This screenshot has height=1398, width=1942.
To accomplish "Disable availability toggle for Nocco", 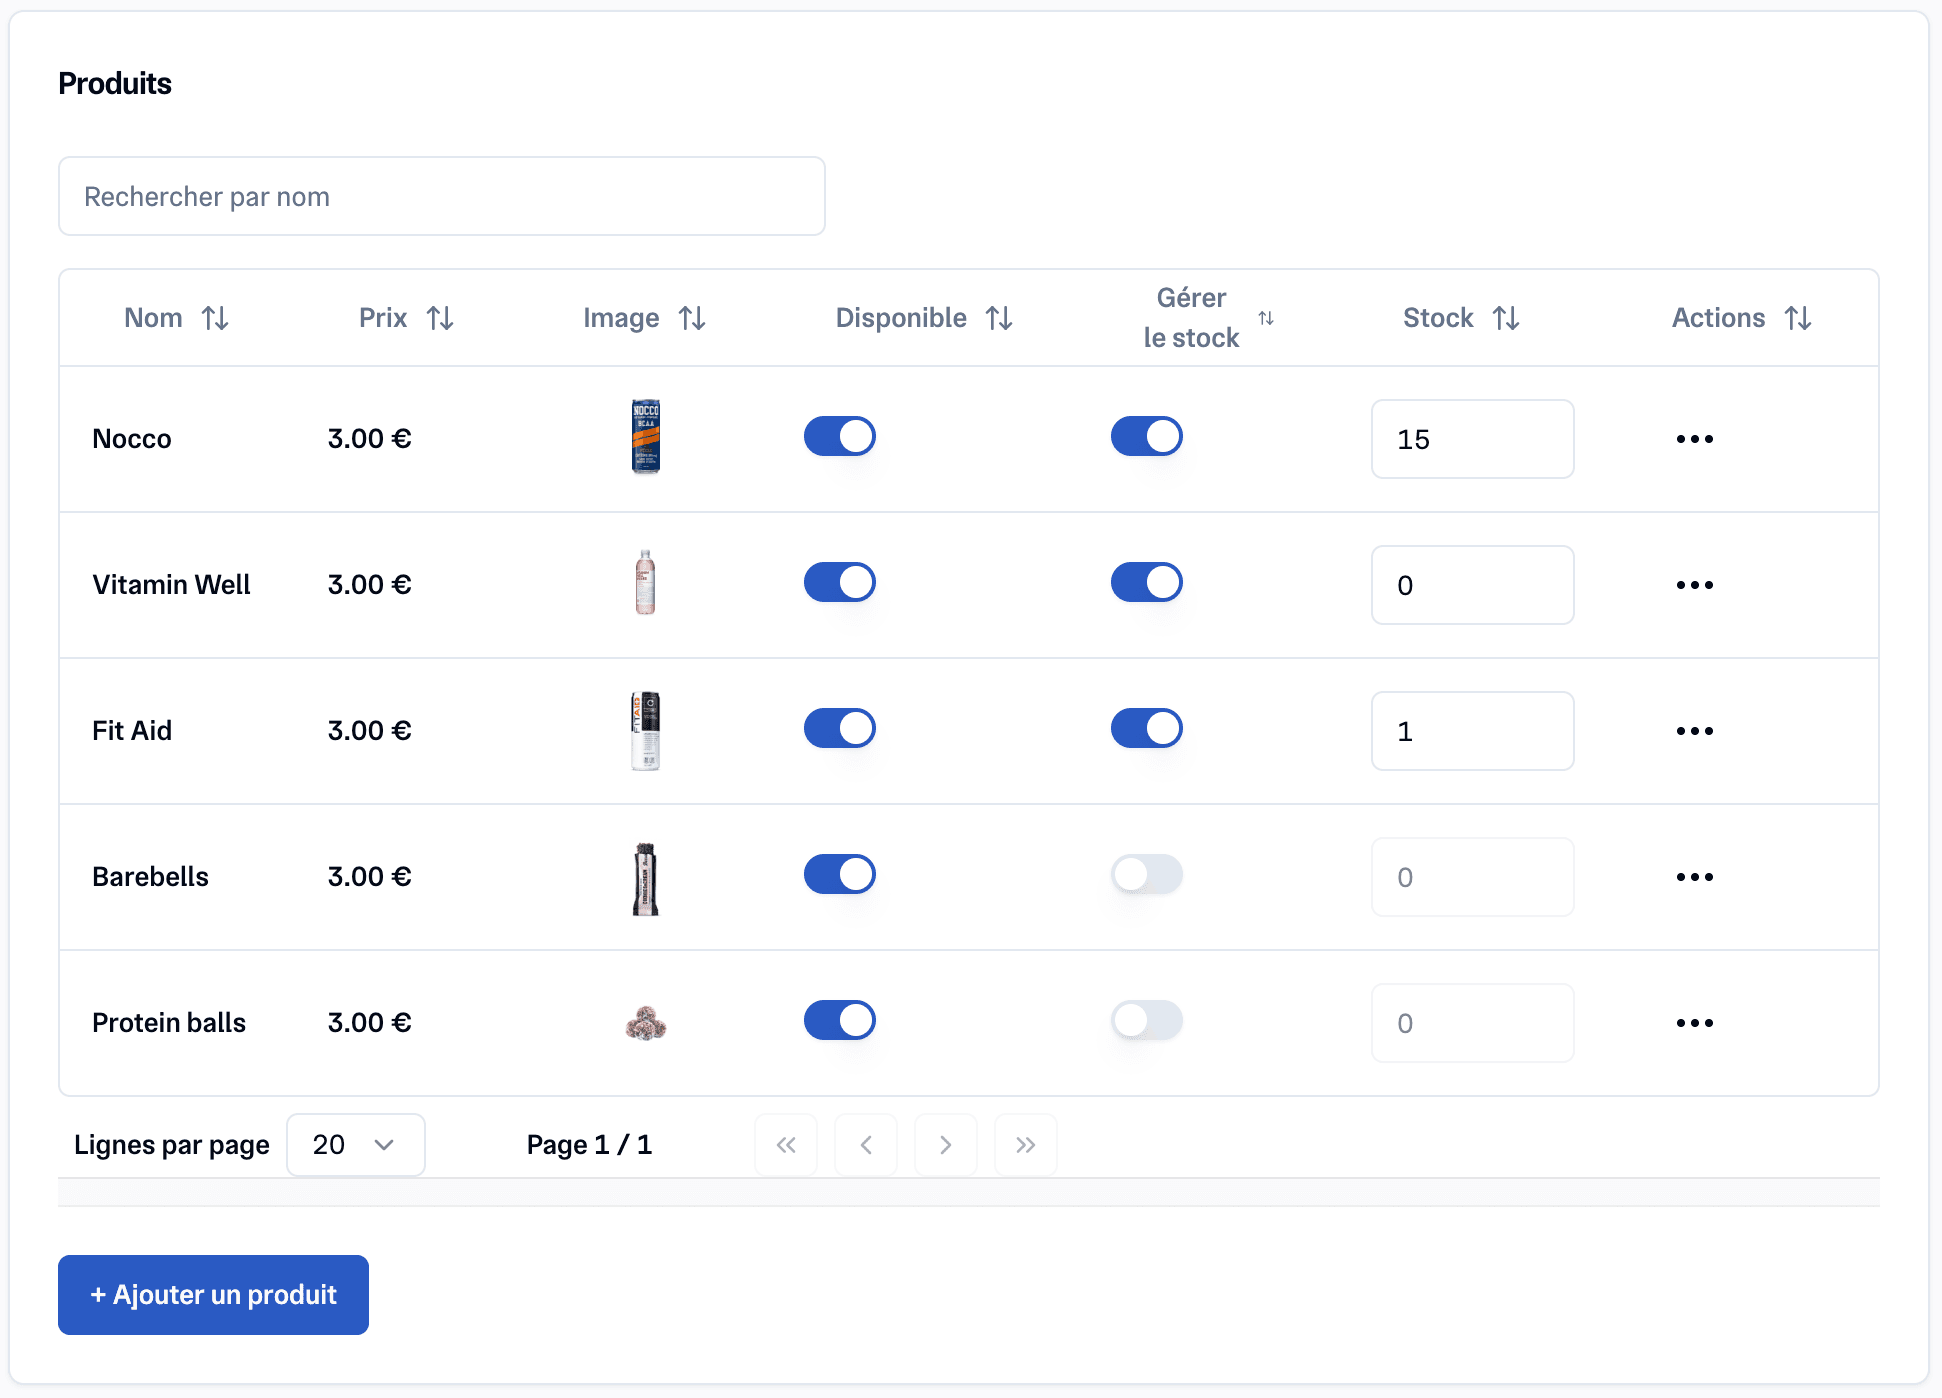I will (840, 437).
